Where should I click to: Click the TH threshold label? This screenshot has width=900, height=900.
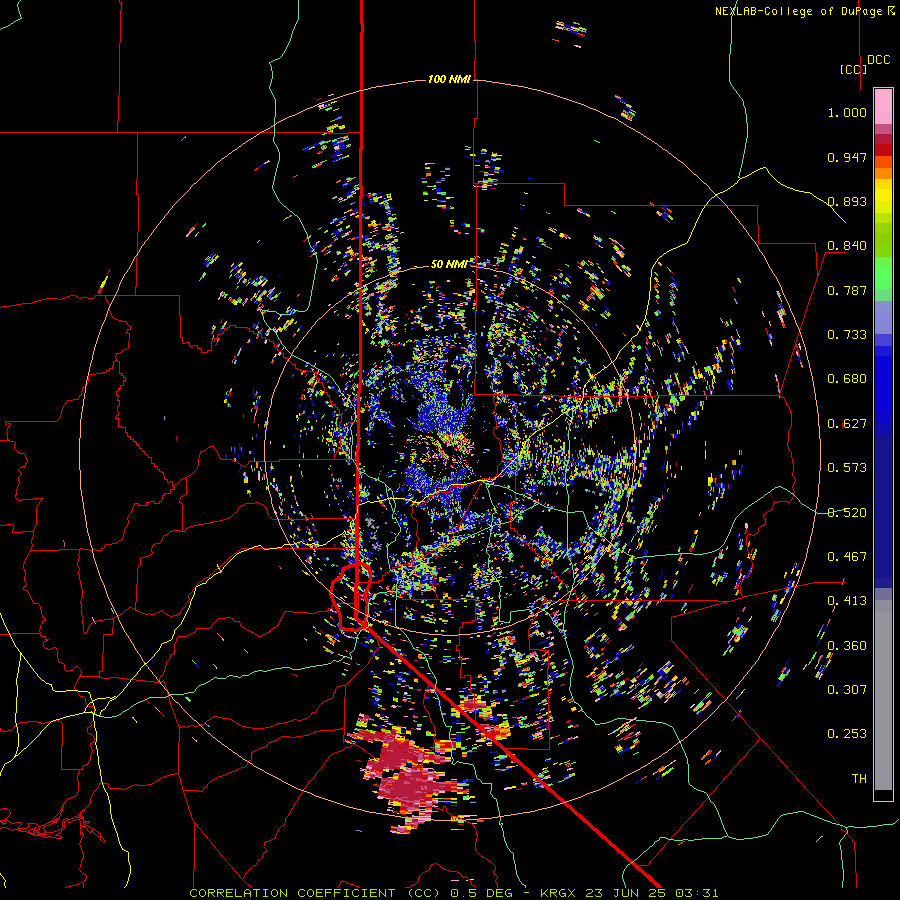click(x=859, y=779)
